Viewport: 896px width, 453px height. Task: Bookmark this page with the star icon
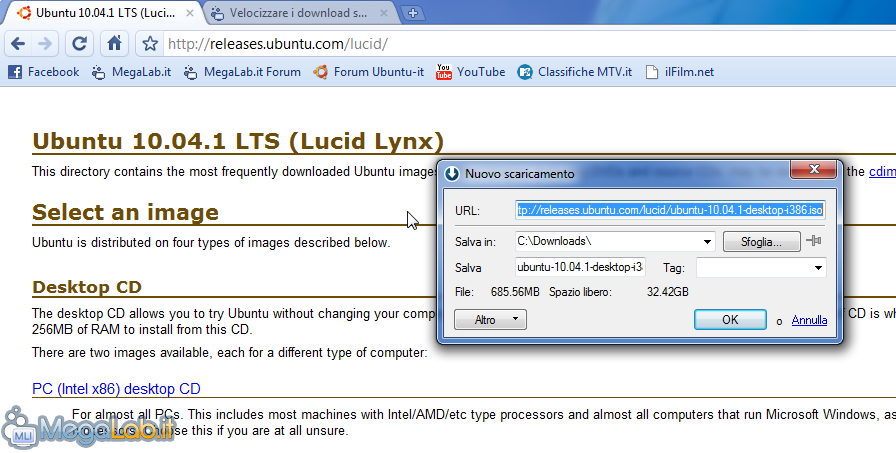150,43
